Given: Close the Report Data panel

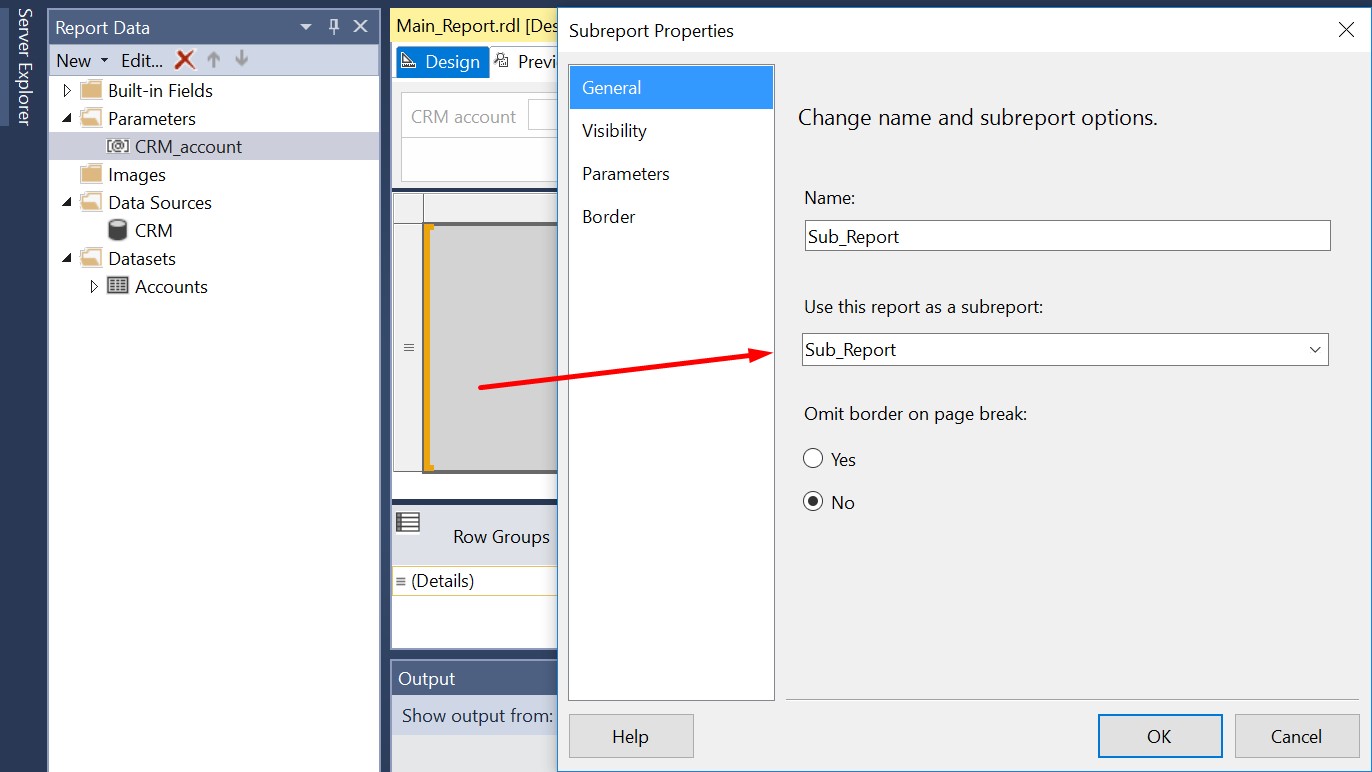Looking at the screenshot, I should pos(361,27).
